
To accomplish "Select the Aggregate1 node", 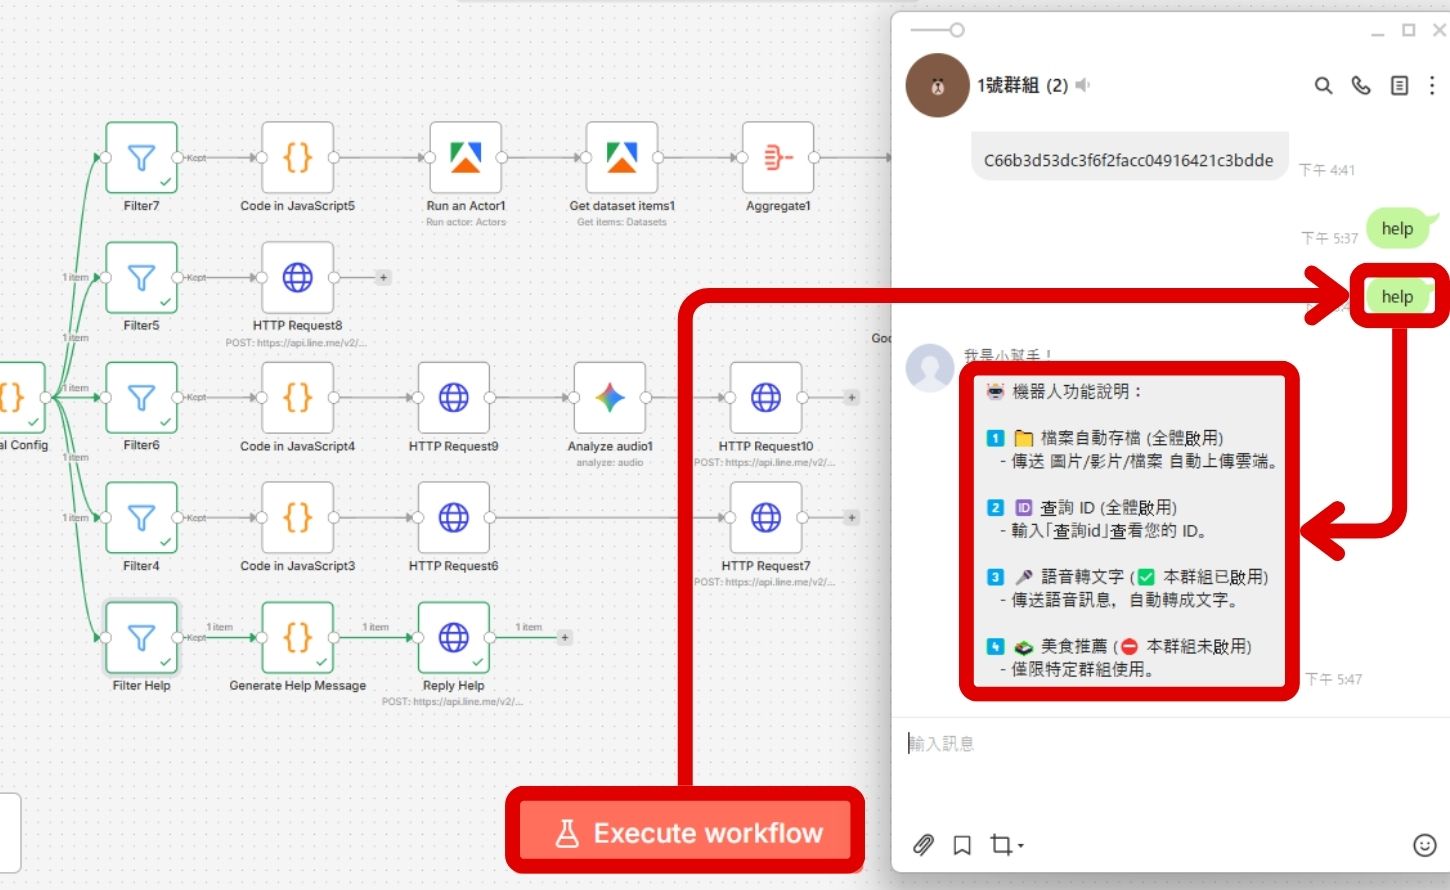I will pos(778,158).
